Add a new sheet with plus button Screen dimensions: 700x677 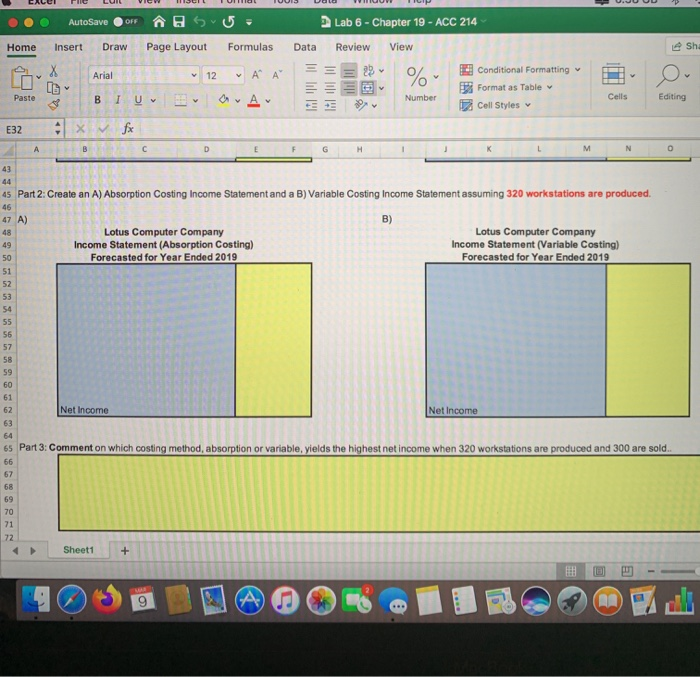[x=125, y=551]
